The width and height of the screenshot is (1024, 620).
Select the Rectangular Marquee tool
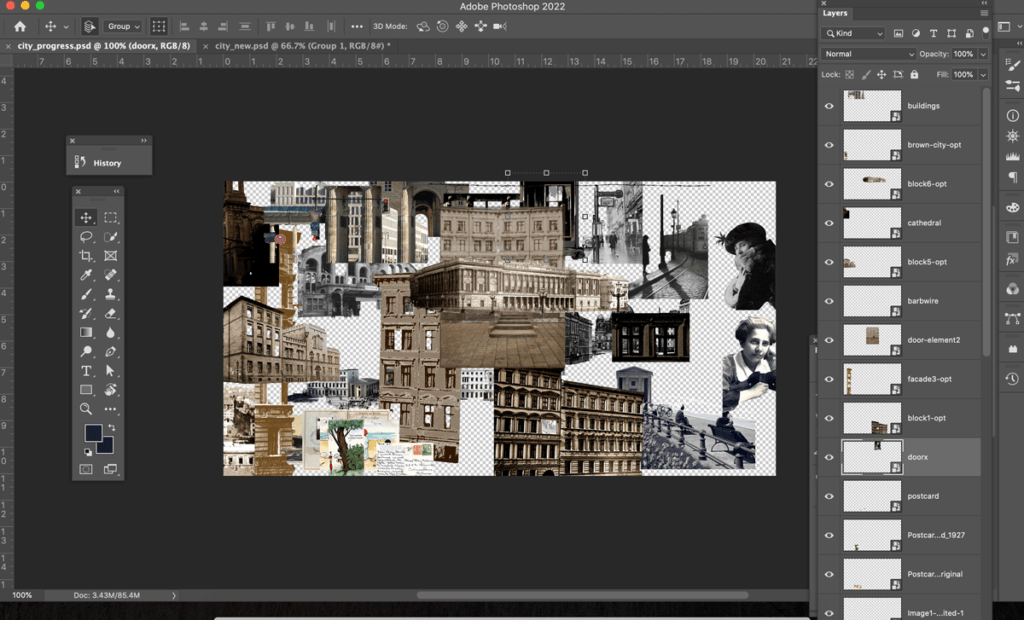(111, 219)
